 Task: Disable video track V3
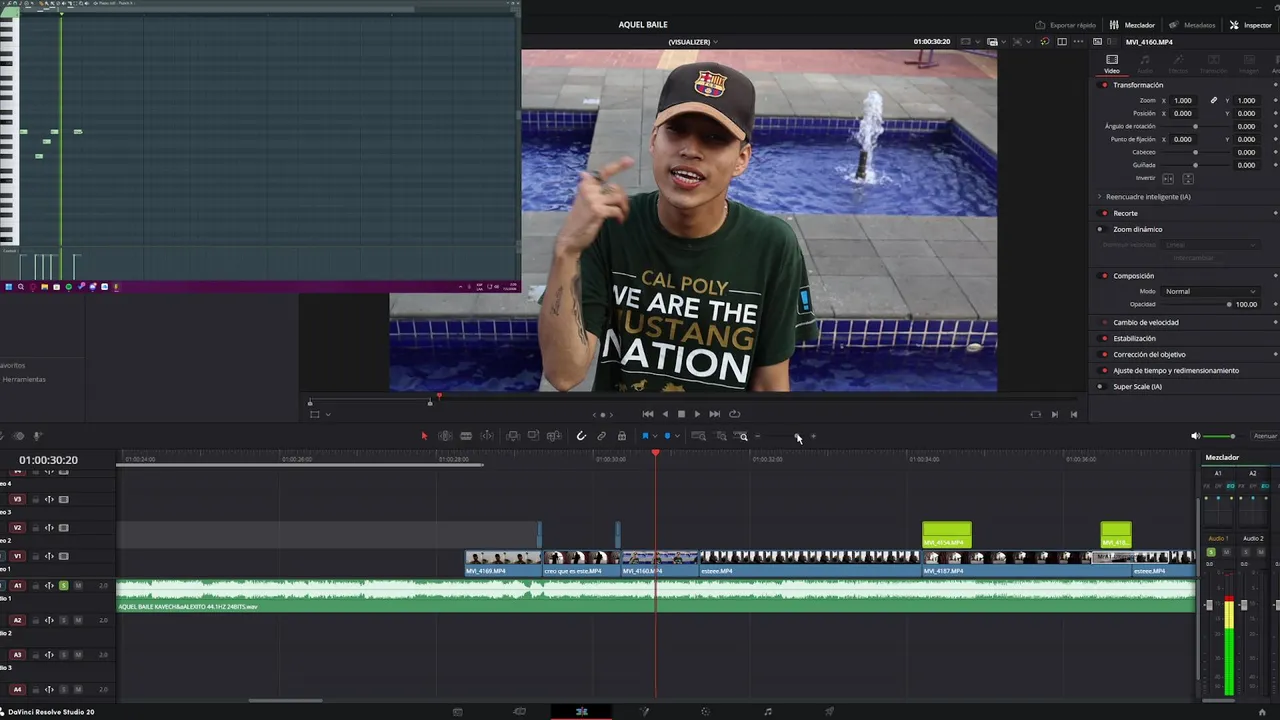point(64,499)
